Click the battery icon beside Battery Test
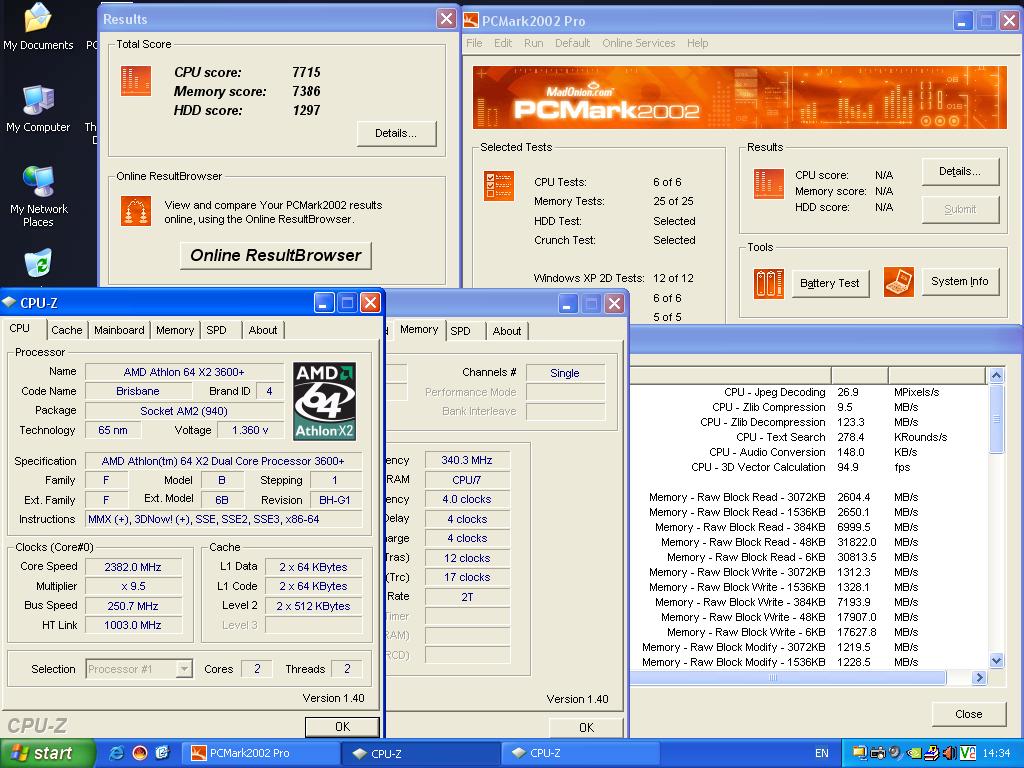Viewport: 1024px width, 768px height. tap(769, 283)
